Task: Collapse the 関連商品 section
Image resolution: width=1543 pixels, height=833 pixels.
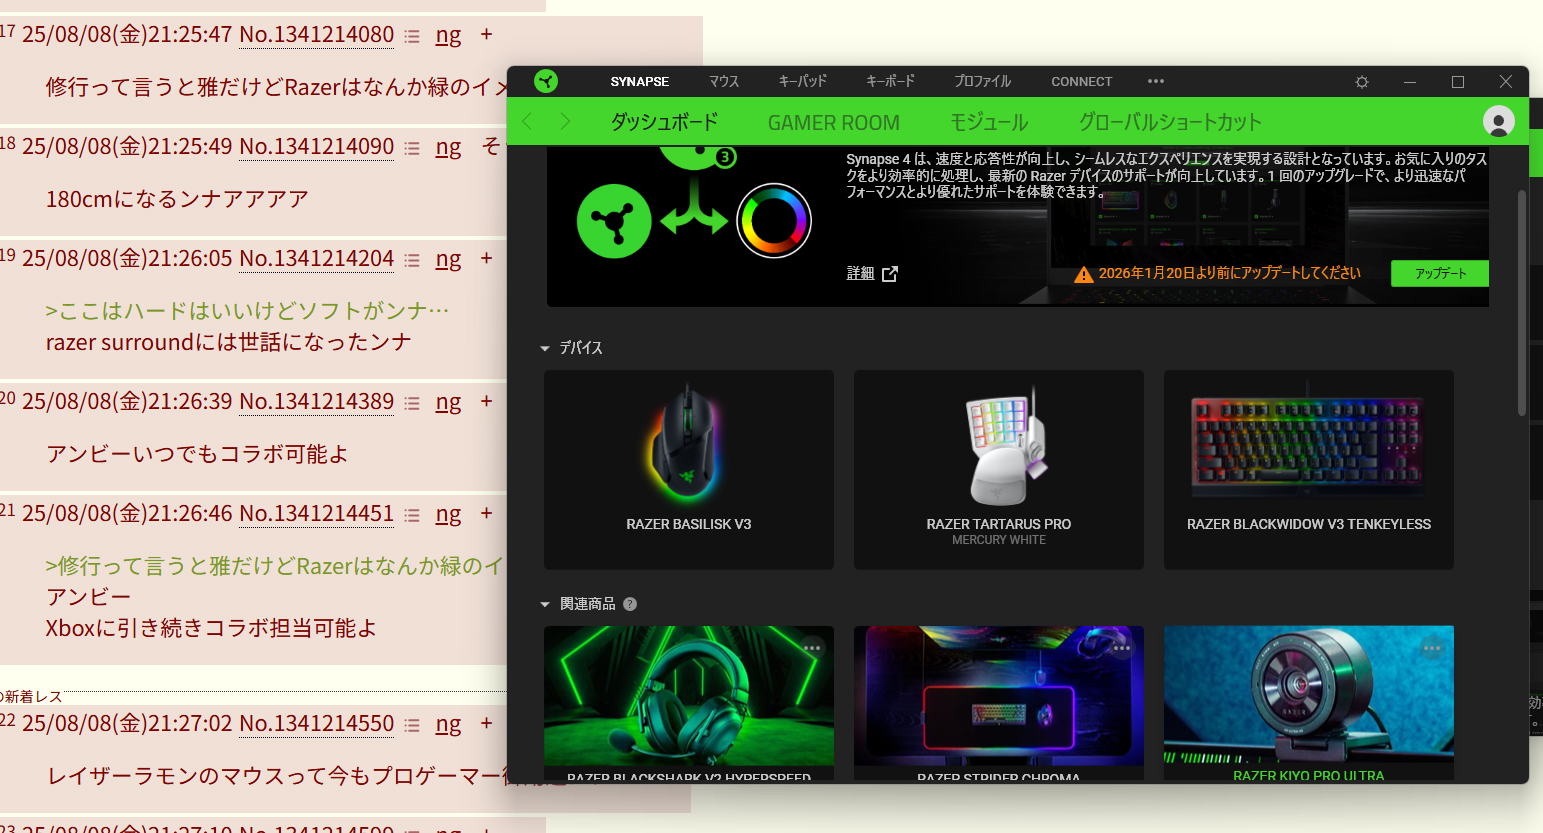Action: tap(545, 604)
